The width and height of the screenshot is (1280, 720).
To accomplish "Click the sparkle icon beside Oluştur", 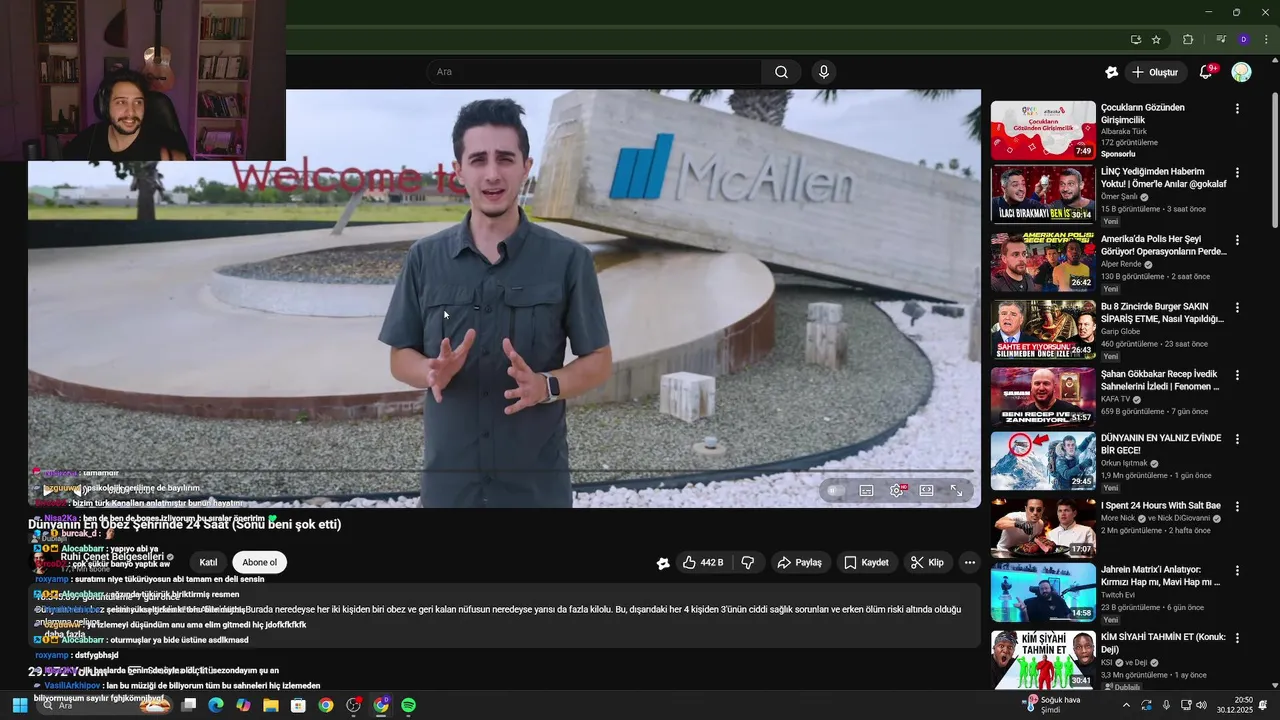I will tap(1111, 72).
